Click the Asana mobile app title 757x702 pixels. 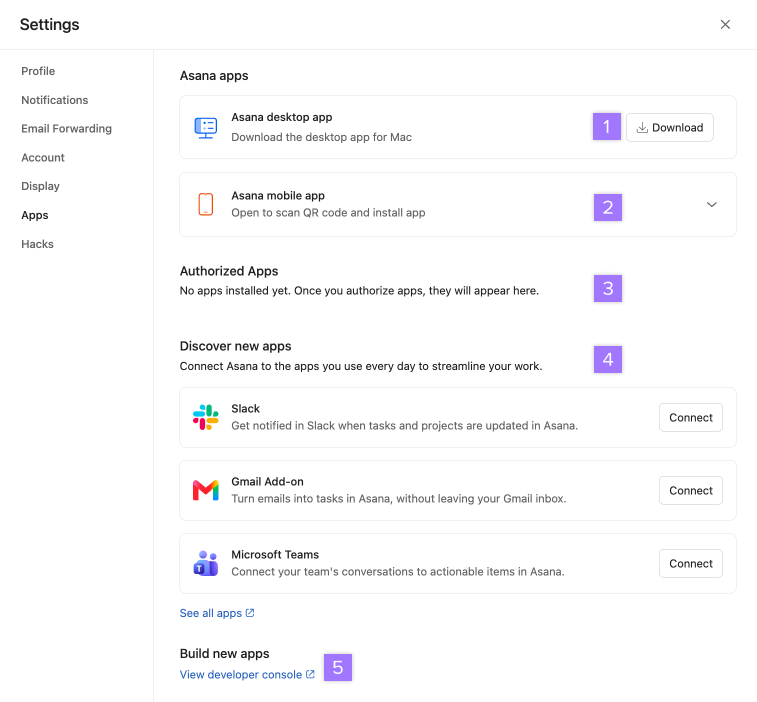278,196
